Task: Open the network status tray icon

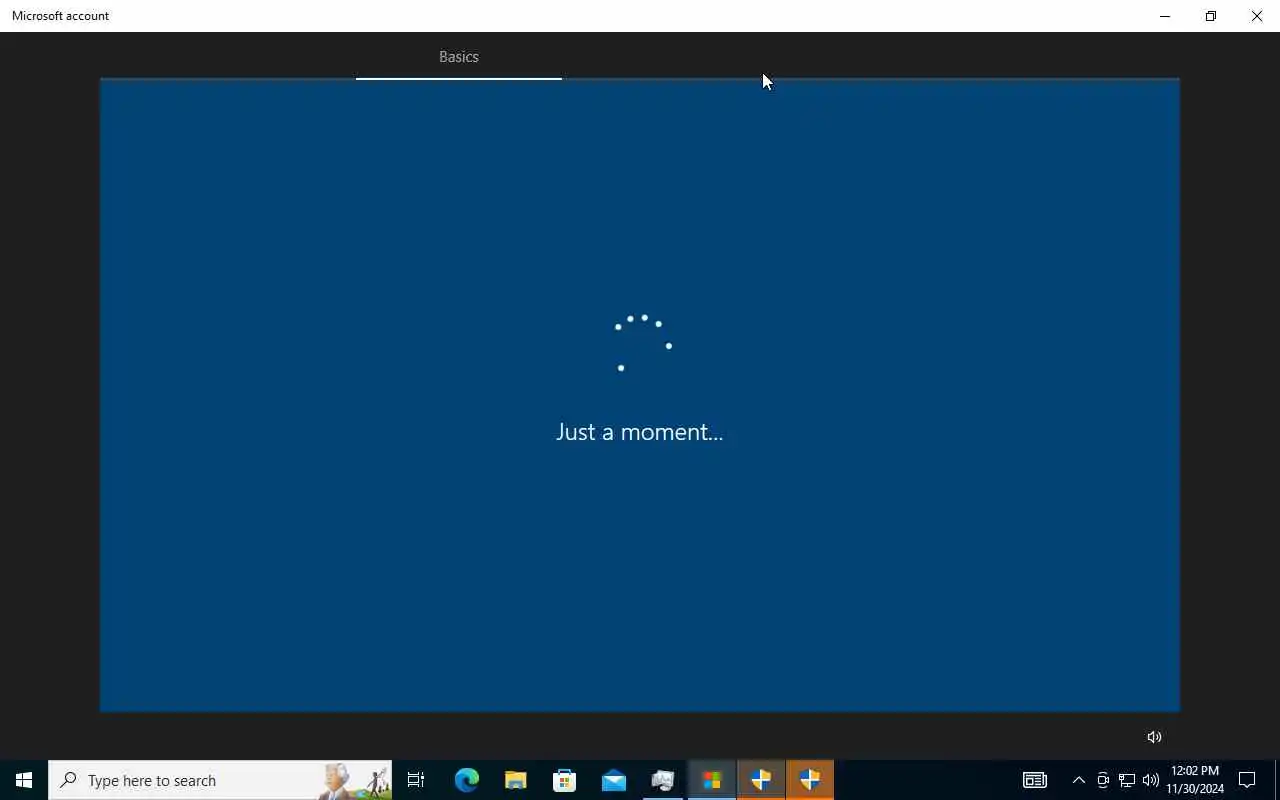Action: [1127, 780]
